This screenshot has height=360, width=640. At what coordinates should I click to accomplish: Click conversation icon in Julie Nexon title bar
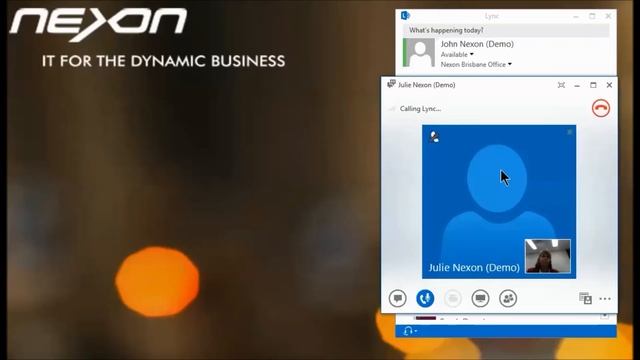[x=391, y=84]
